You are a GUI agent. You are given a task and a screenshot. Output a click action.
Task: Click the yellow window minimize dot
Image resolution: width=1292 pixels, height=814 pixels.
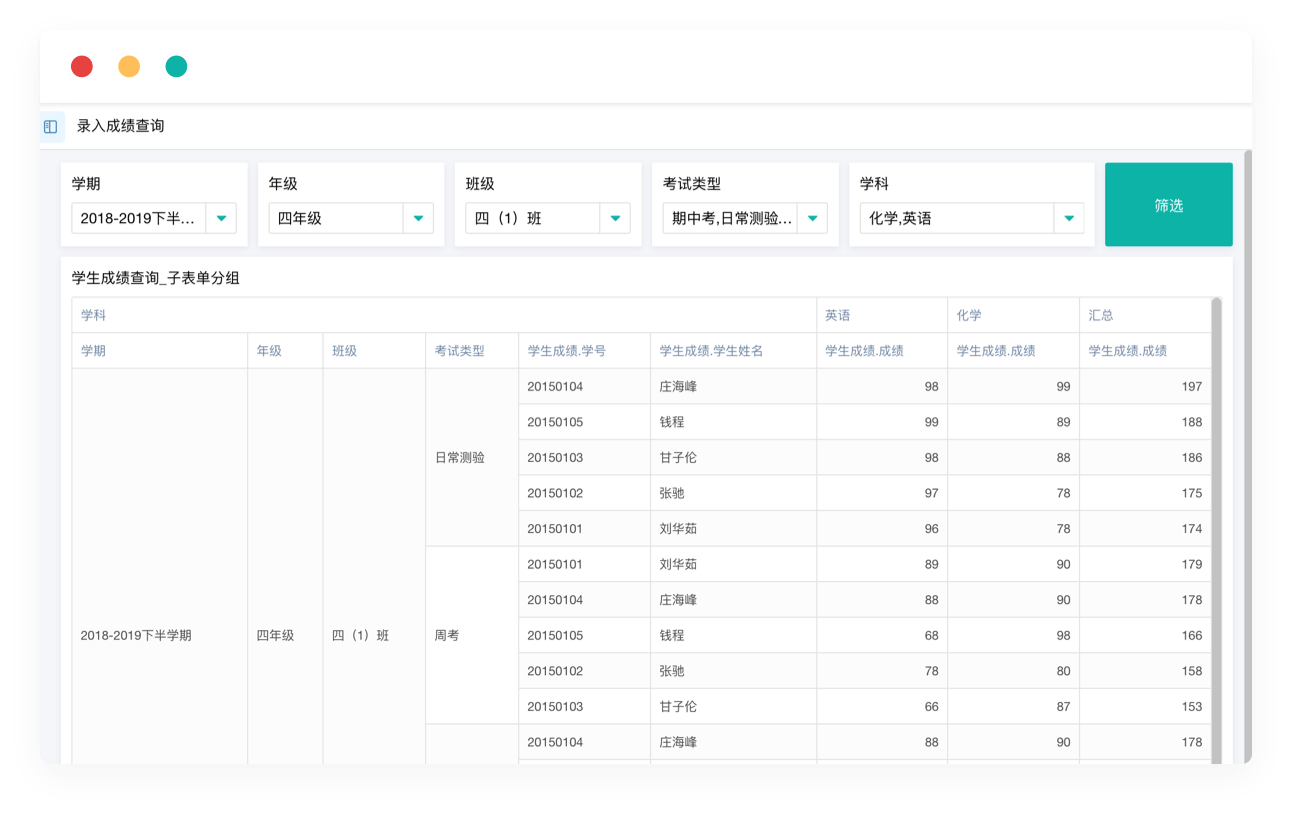click(x=129, y=67)
